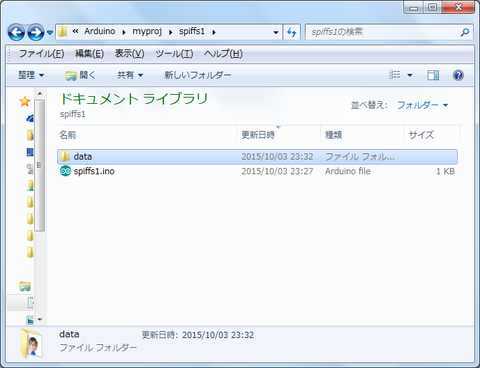480x368 pixels.
Task: Go back with the Back arrow button
Action: [x=16, y=32]
